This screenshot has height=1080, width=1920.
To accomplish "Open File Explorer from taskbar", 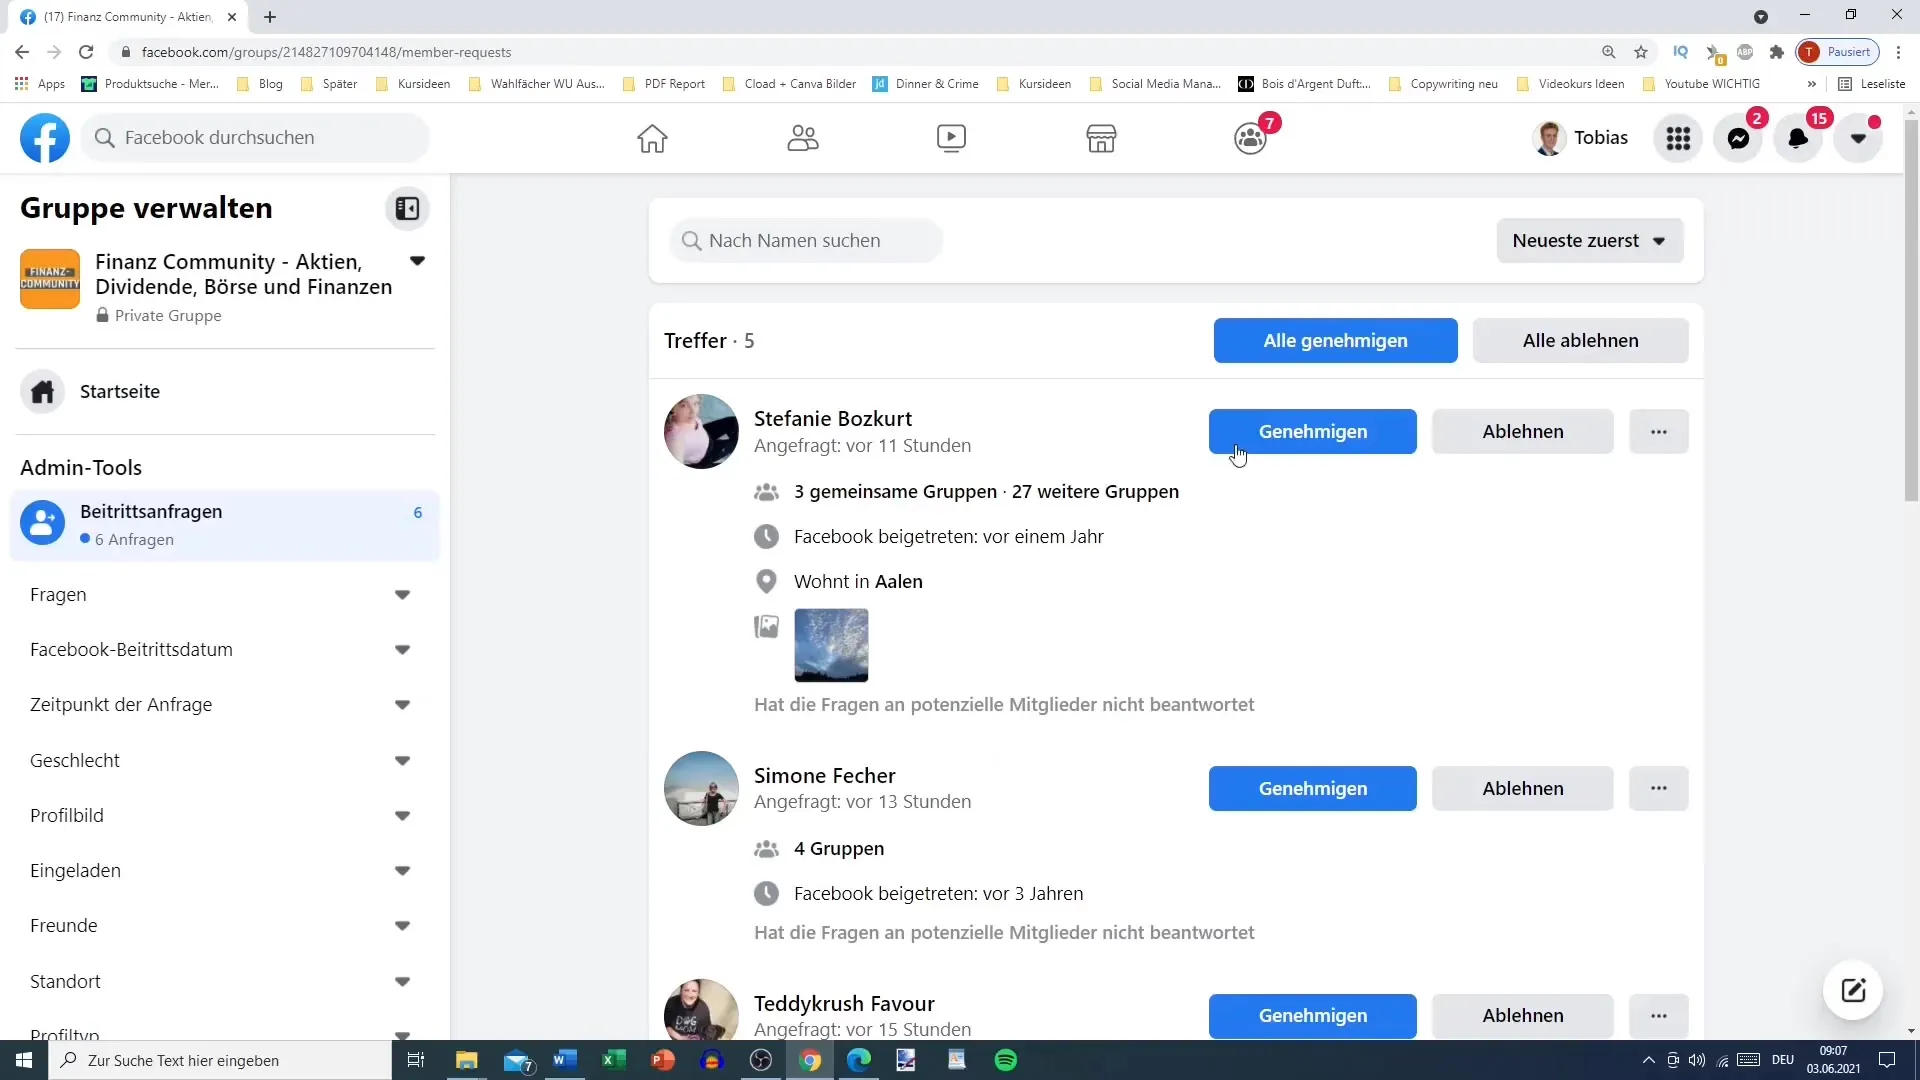I will tap(466, 1060).
